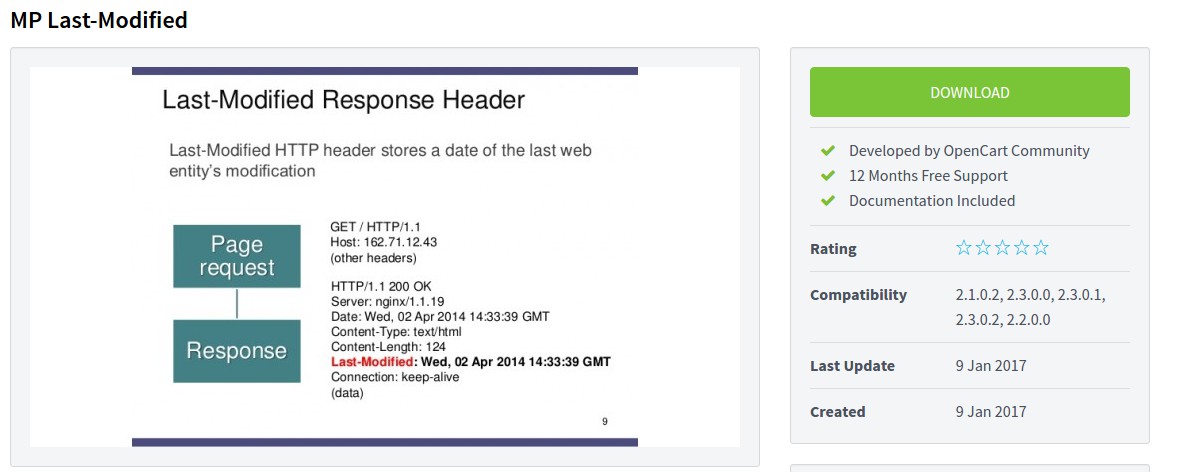Click the MP Last-Modified page title
Image resolution: width=1177 pixels, height=472 pixels.
[99, 20]
